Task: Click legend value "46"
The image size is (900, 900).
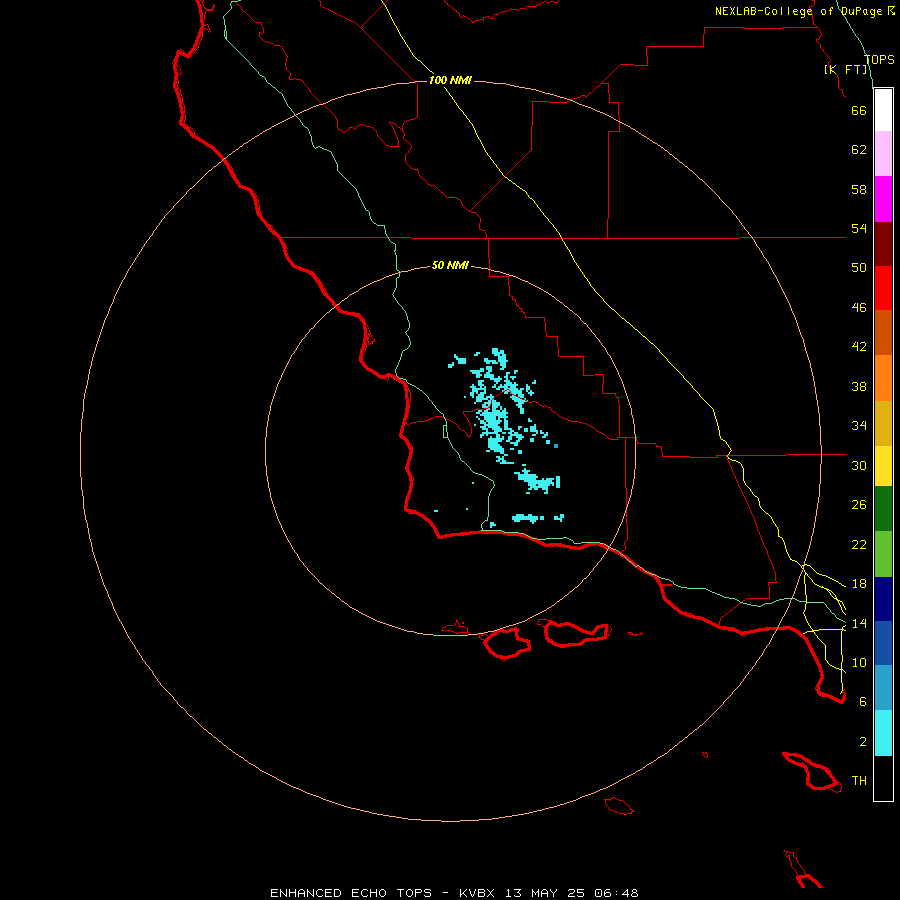Action: (859, 308)
